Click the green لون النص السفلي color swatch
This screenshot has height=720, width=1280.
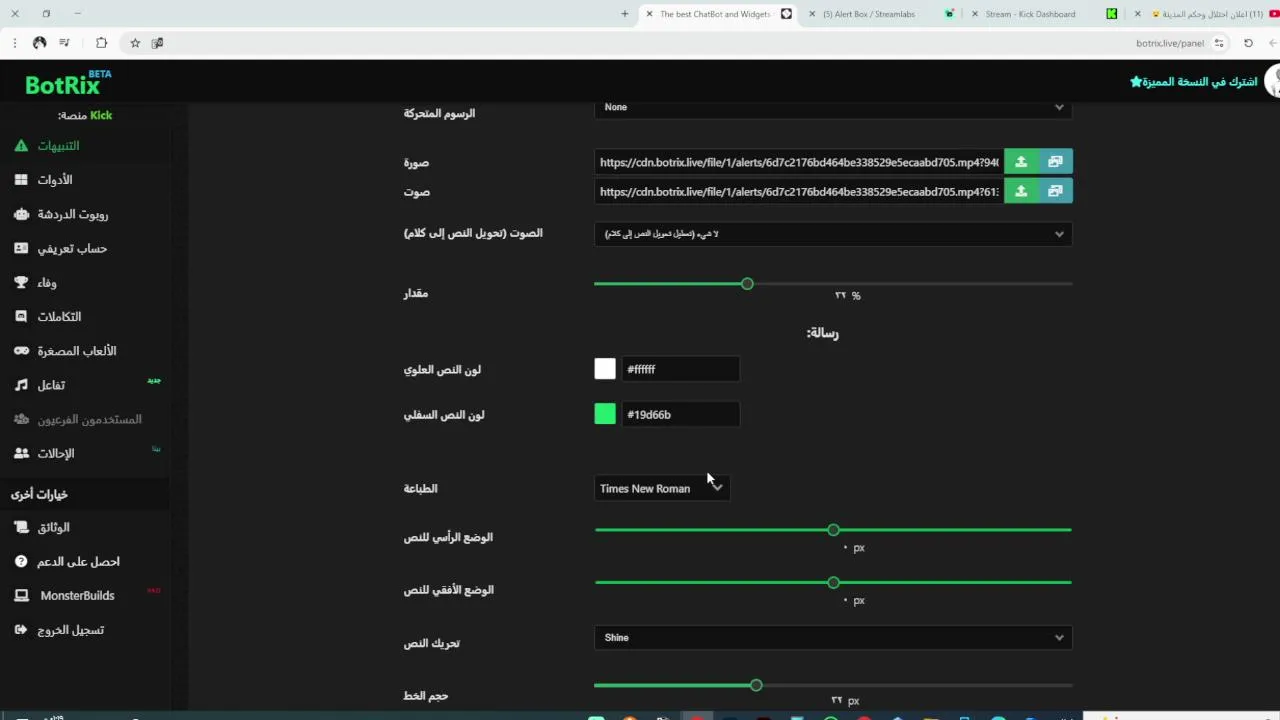pos(605,414)
